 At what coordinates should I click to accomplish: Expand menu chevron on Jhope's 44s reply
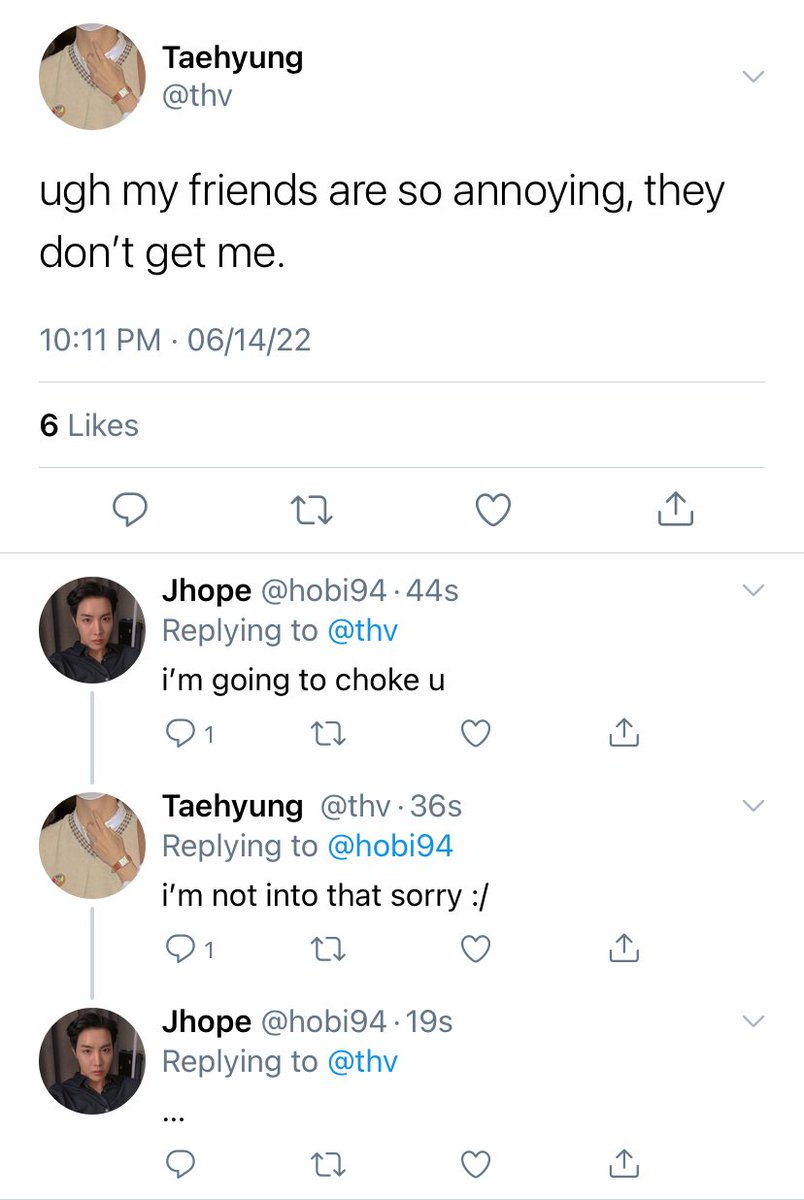(753, 591)
